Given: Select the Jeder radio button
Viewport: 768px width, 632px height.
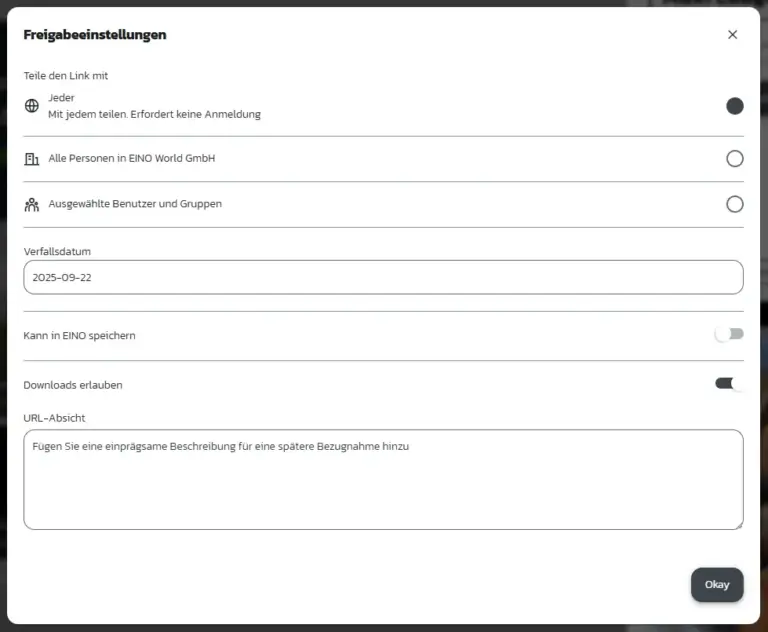Looking at the screenshot, I should pos(735,106).
